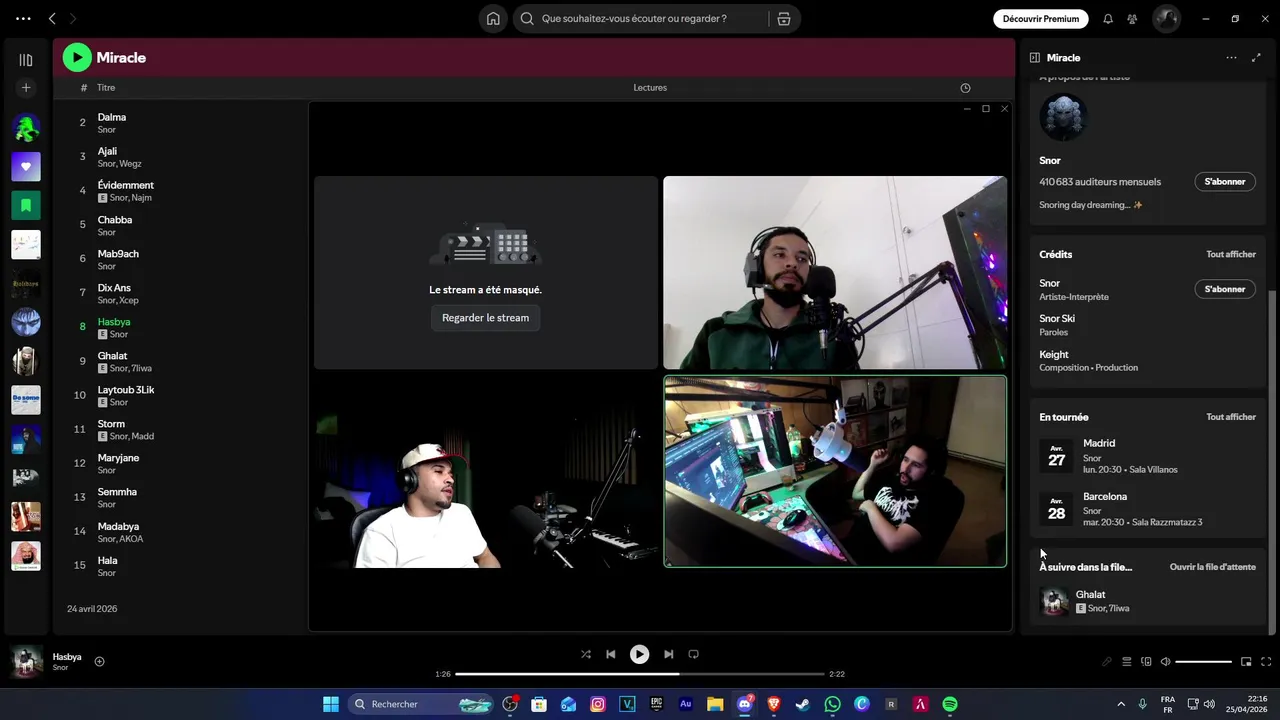The width and height of the screenshot is (1280, 720).
Task: Open friend activity icon
Action: tap(1132, 19)
